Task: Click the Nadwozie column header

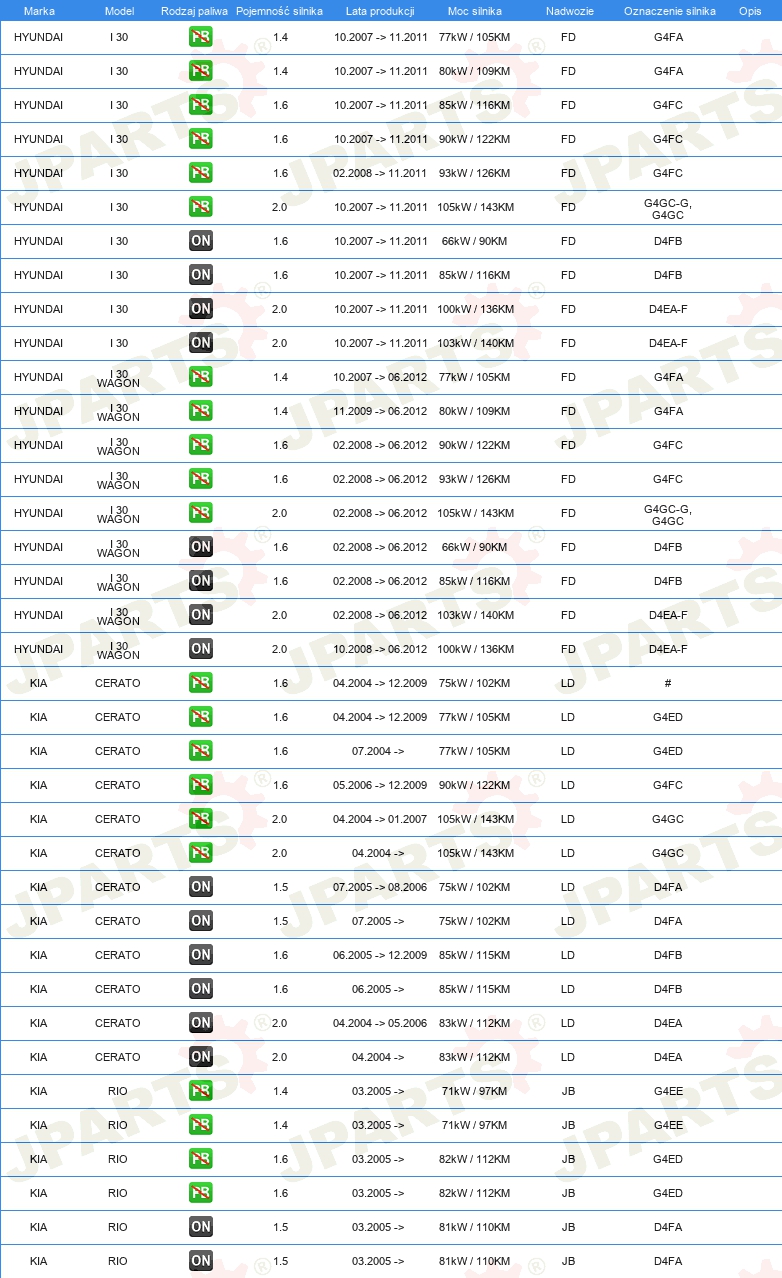Action: click(x=569, y=11)
